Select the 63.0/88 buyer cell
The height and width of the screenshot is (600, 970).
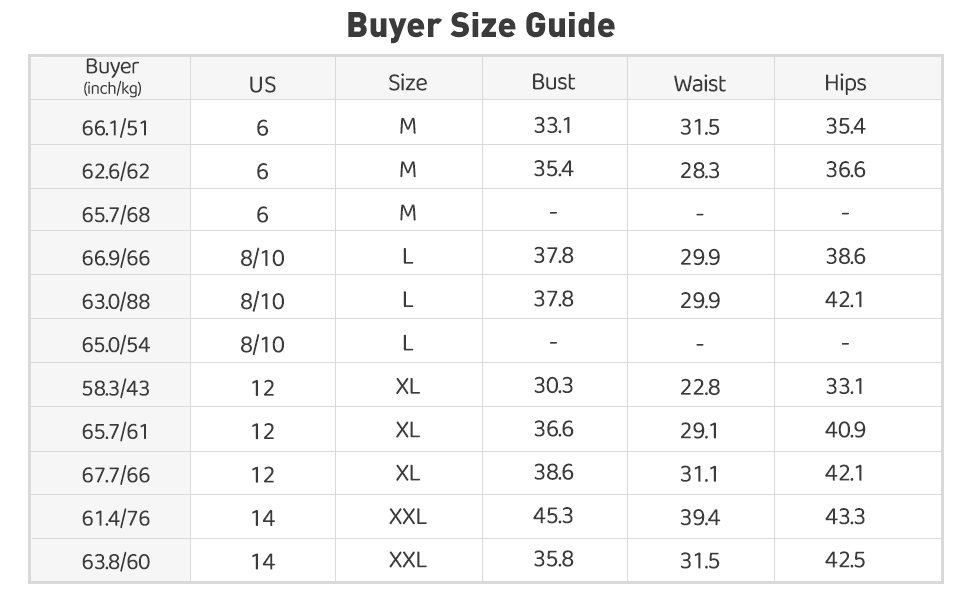pyautogui.click(x=116, y=301)
